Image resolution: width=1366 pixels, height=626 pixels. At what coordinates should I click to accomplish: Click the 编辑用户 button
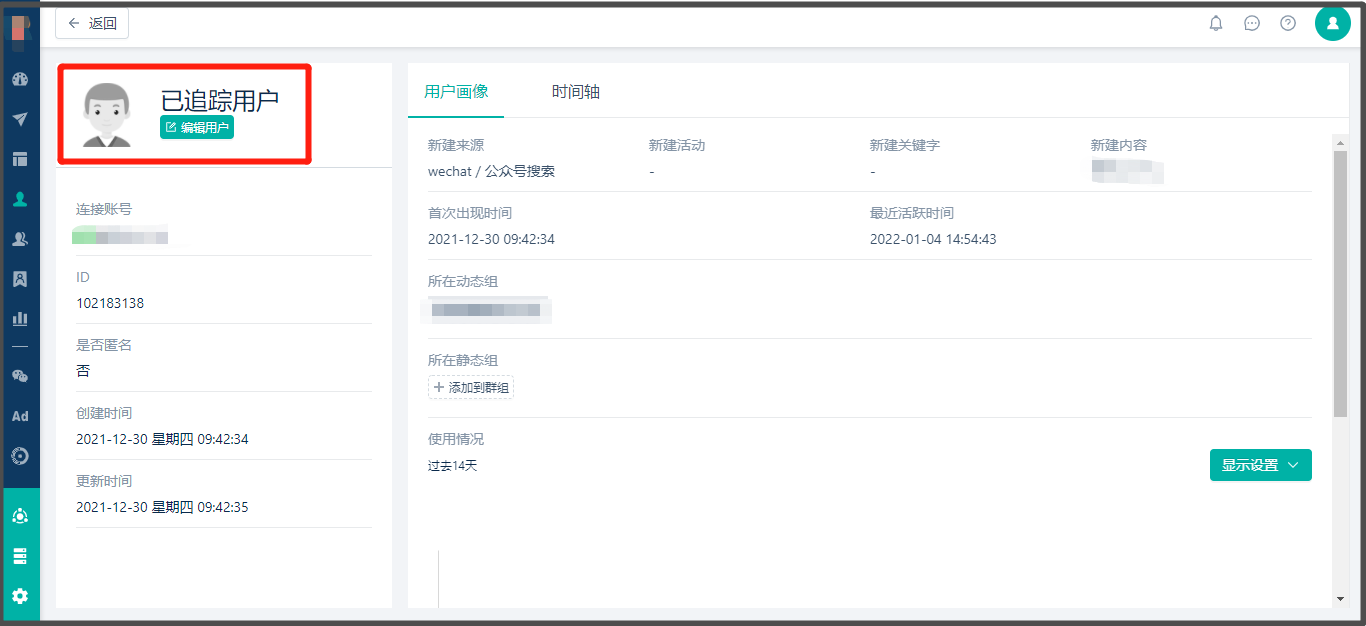point(197,127)
